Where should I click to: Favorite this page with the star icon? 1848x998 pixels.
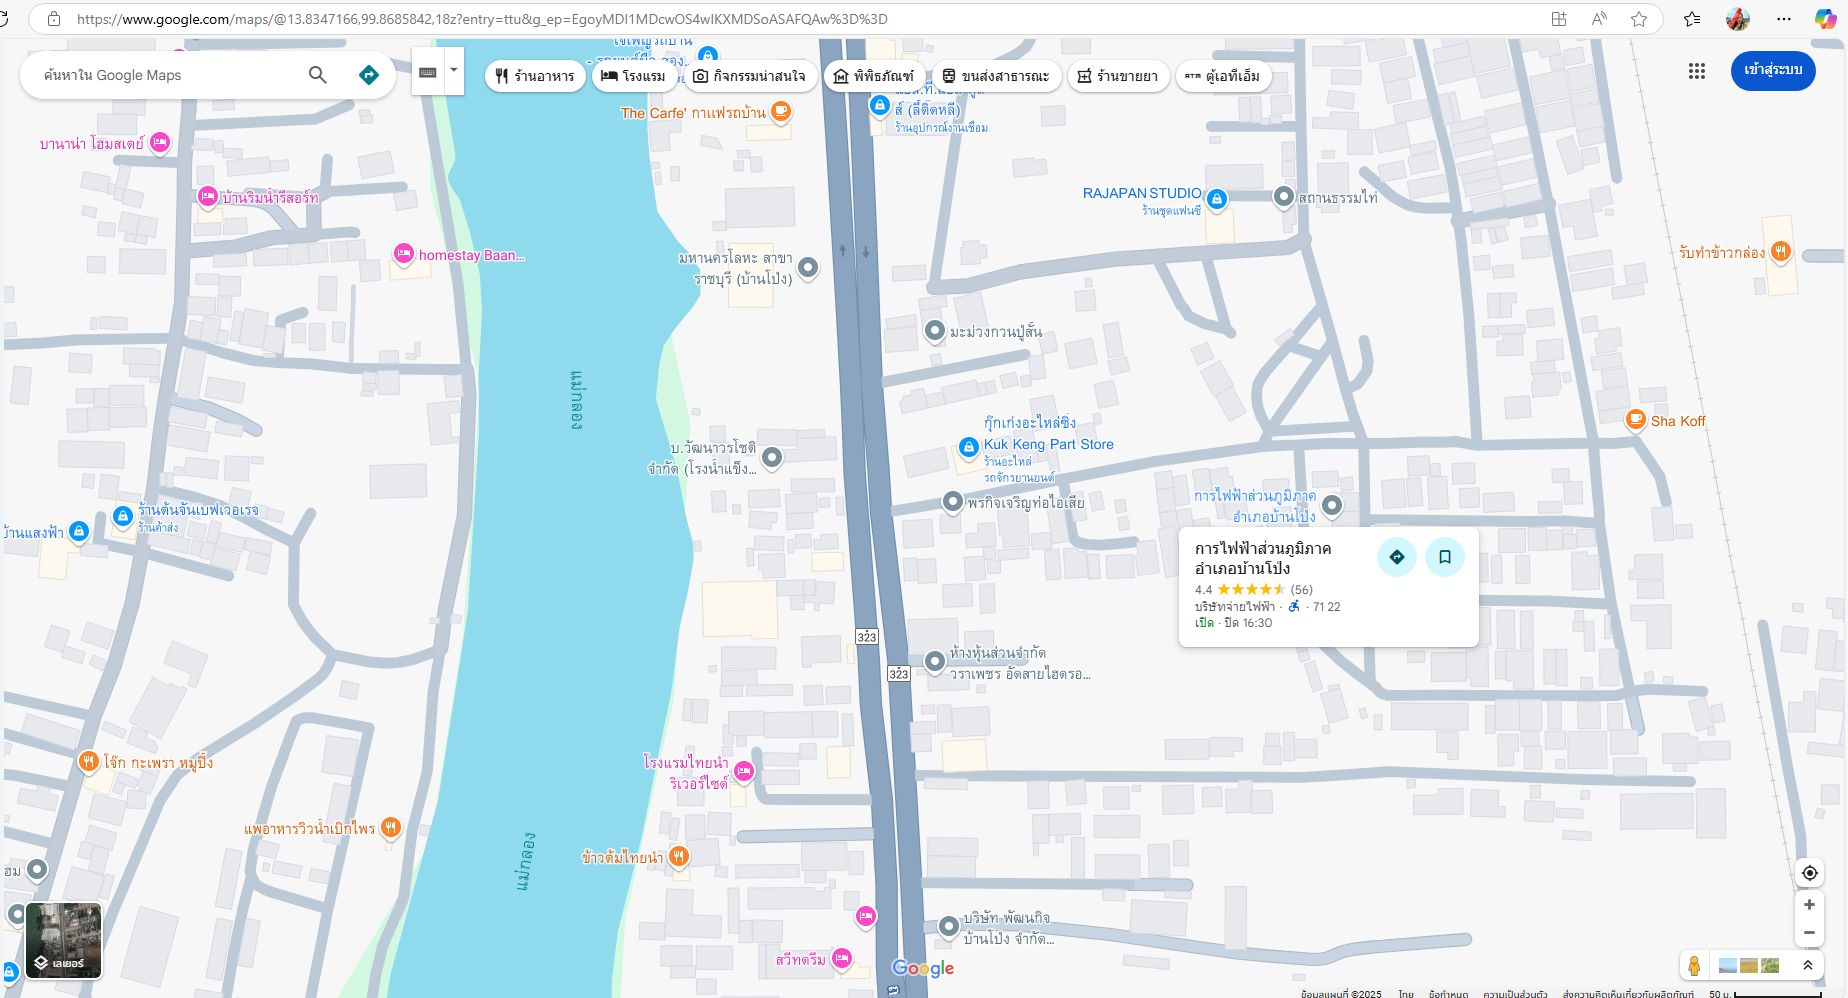click(x=1639, y=19)
